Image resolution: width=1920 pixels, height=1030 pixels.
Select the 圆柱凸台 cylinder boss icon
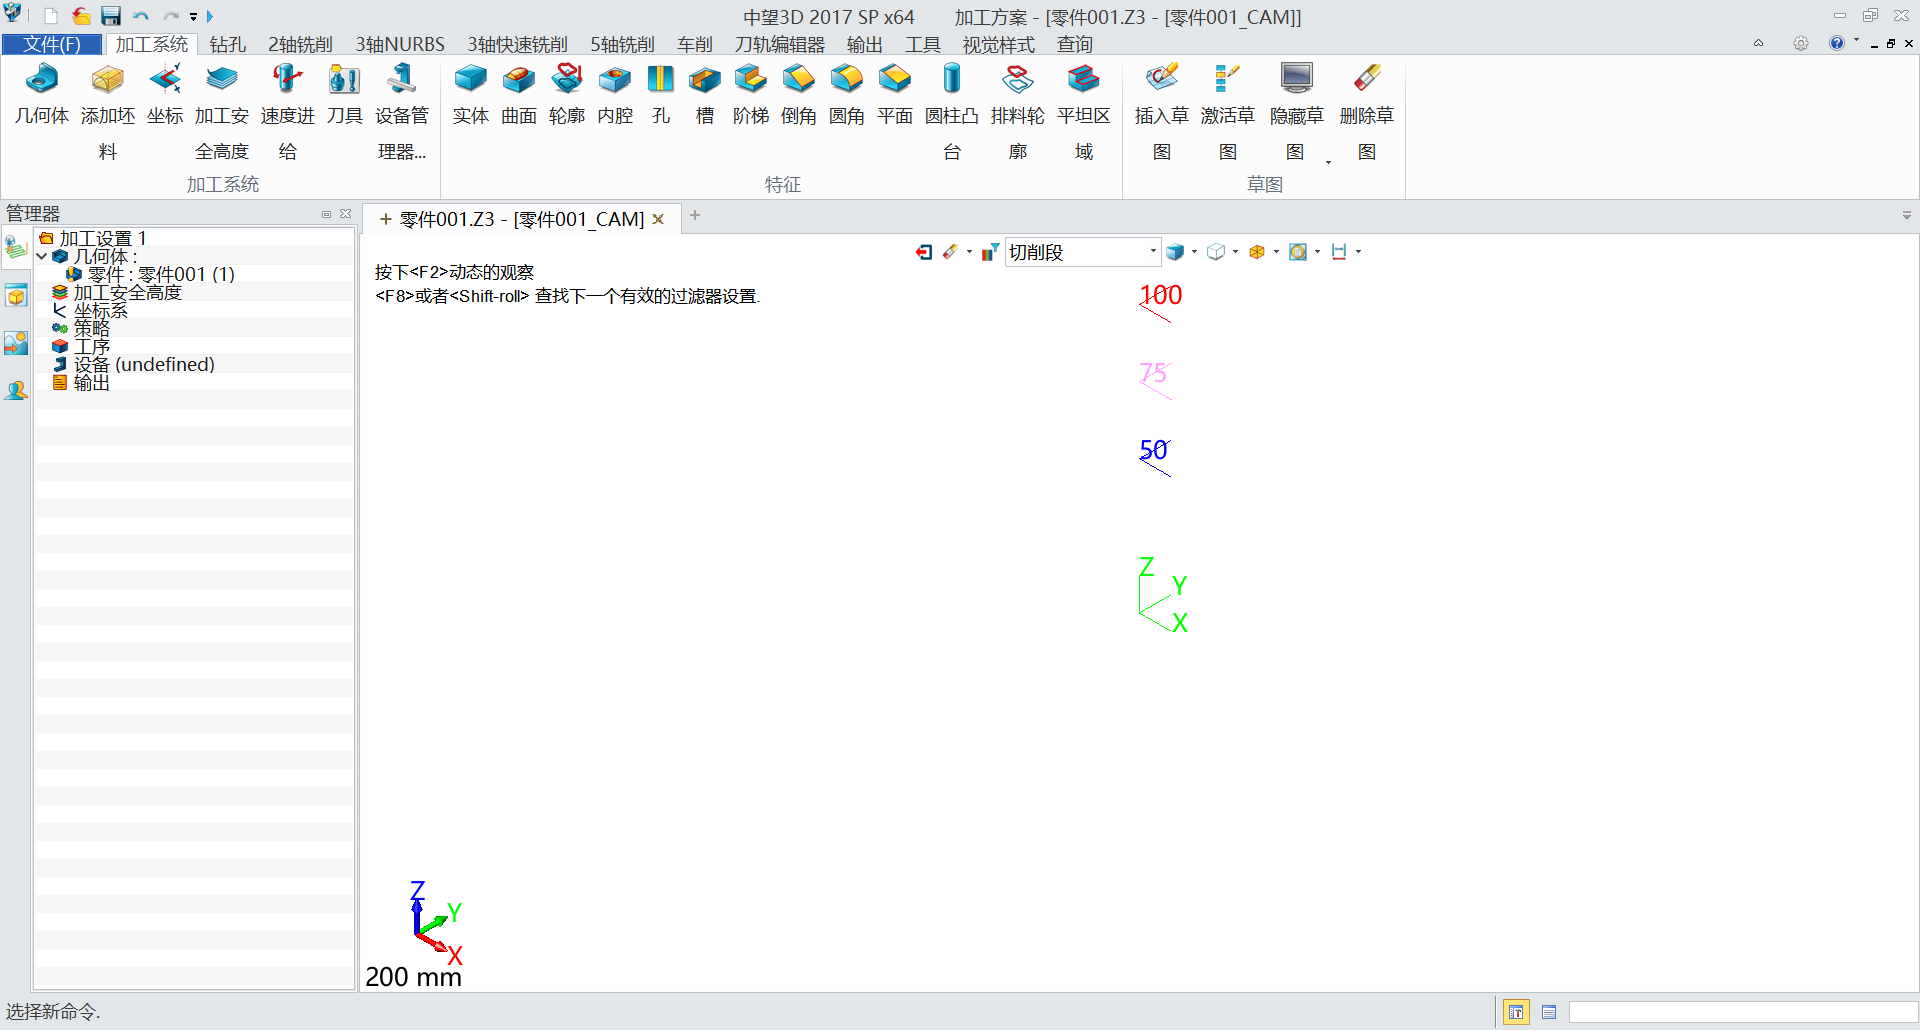click(x=952, y=80)
